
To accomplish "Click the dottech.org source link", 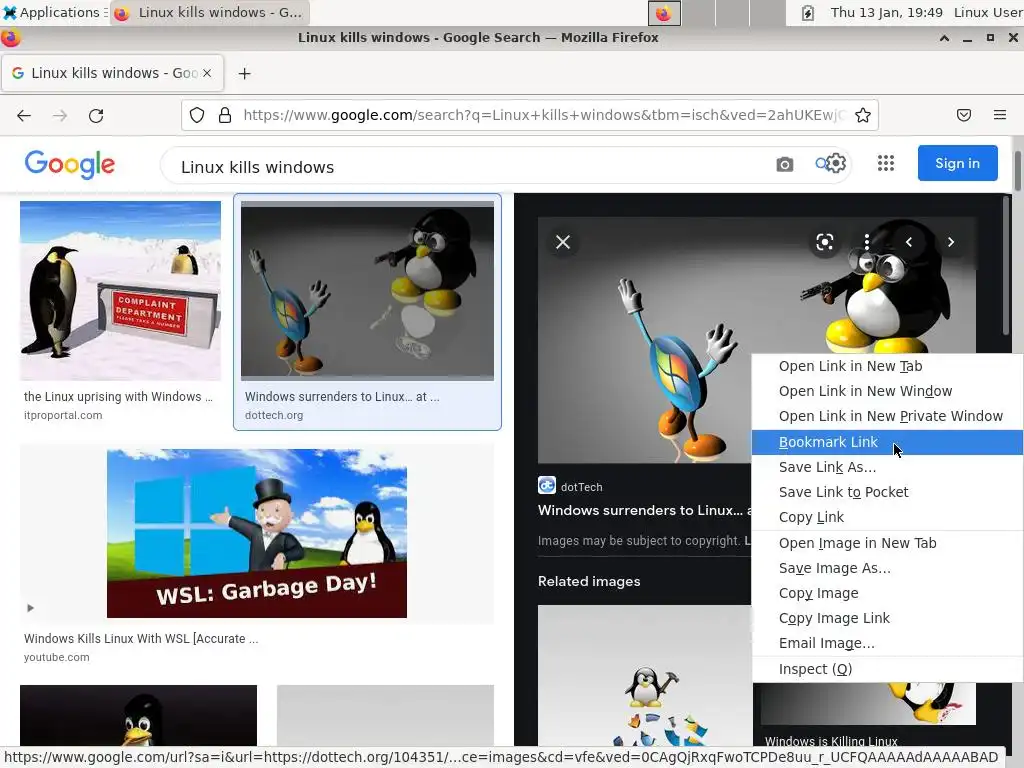I will pyautogui.click(x=274, y=415).
